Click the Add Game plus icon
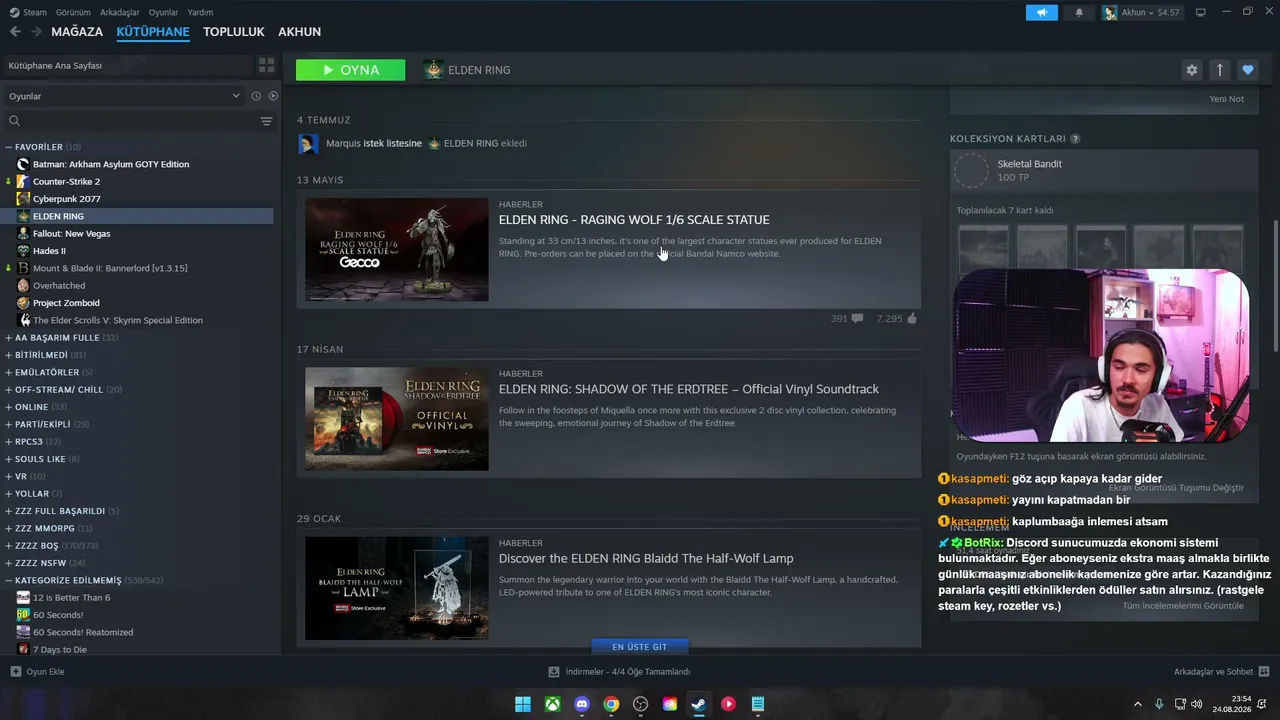Image resolution: width=1280 pixels, height=720 pixels. tap(16, 672)
